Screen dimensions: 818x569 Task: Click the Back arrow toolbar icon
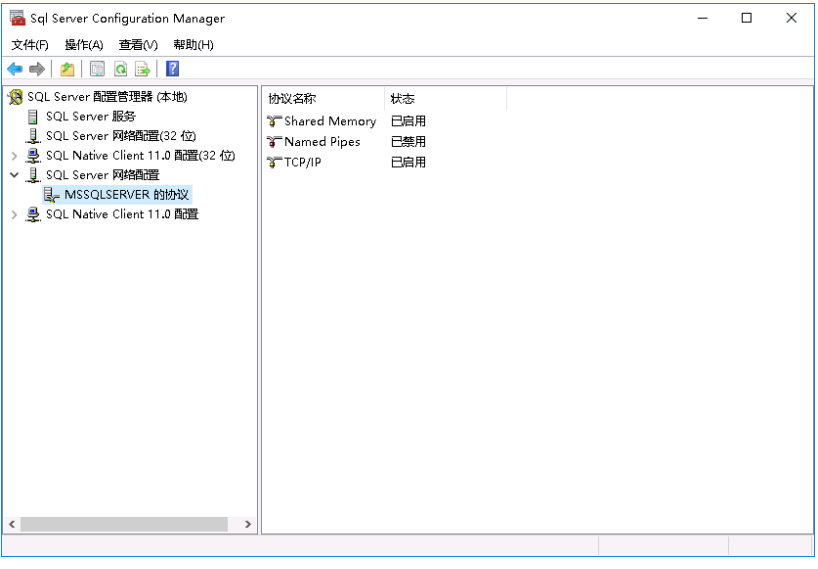[x=15, y=68]
